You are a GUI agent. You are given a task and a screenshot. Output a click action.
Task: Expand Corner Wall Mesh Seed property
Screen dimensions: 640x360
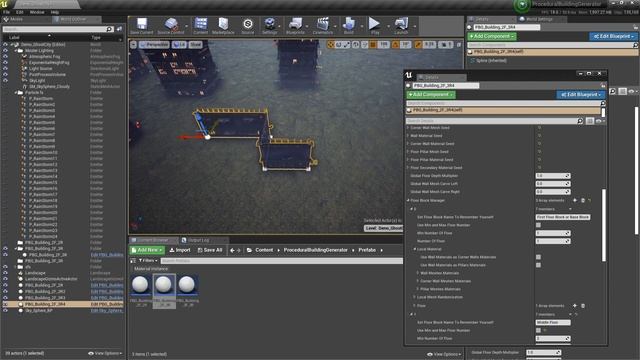pyautogui.click(x=408, y=128)
